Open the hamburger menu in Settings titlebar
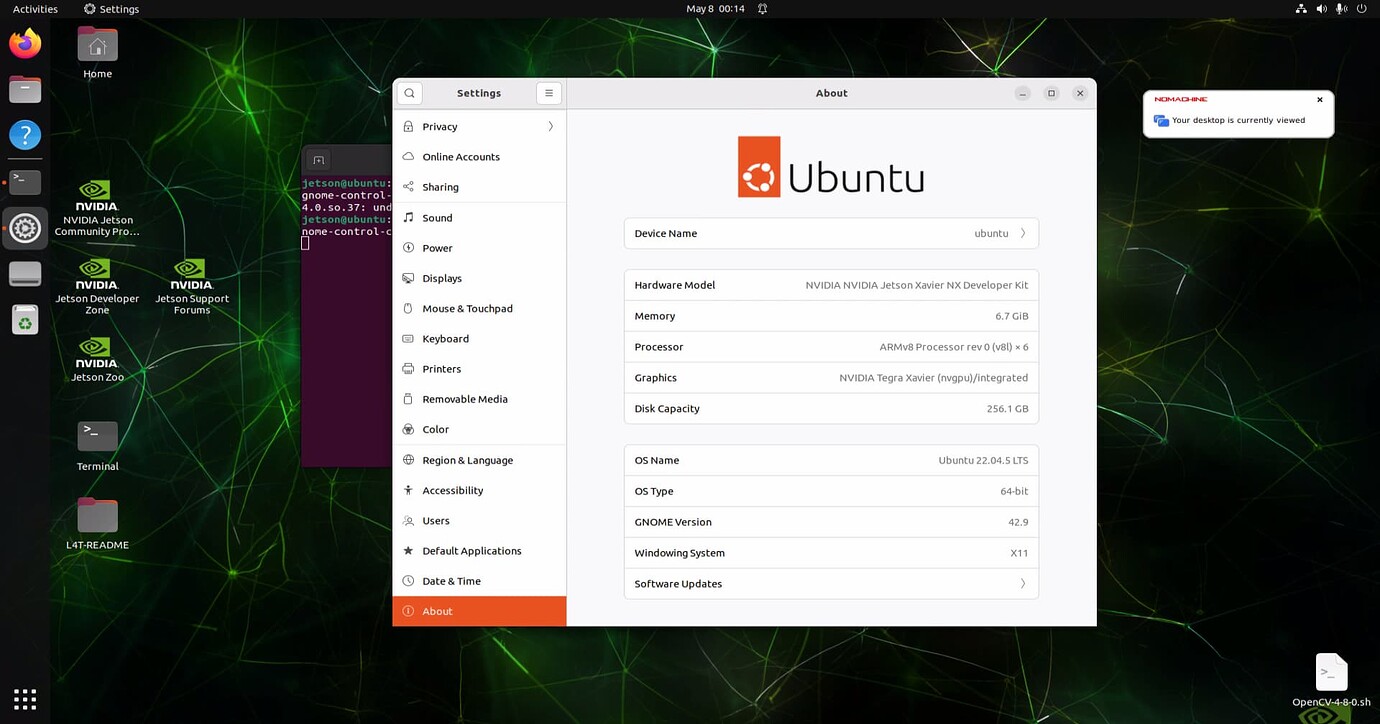This screenshot has width=1380, height=724. [x=548, y=92]
